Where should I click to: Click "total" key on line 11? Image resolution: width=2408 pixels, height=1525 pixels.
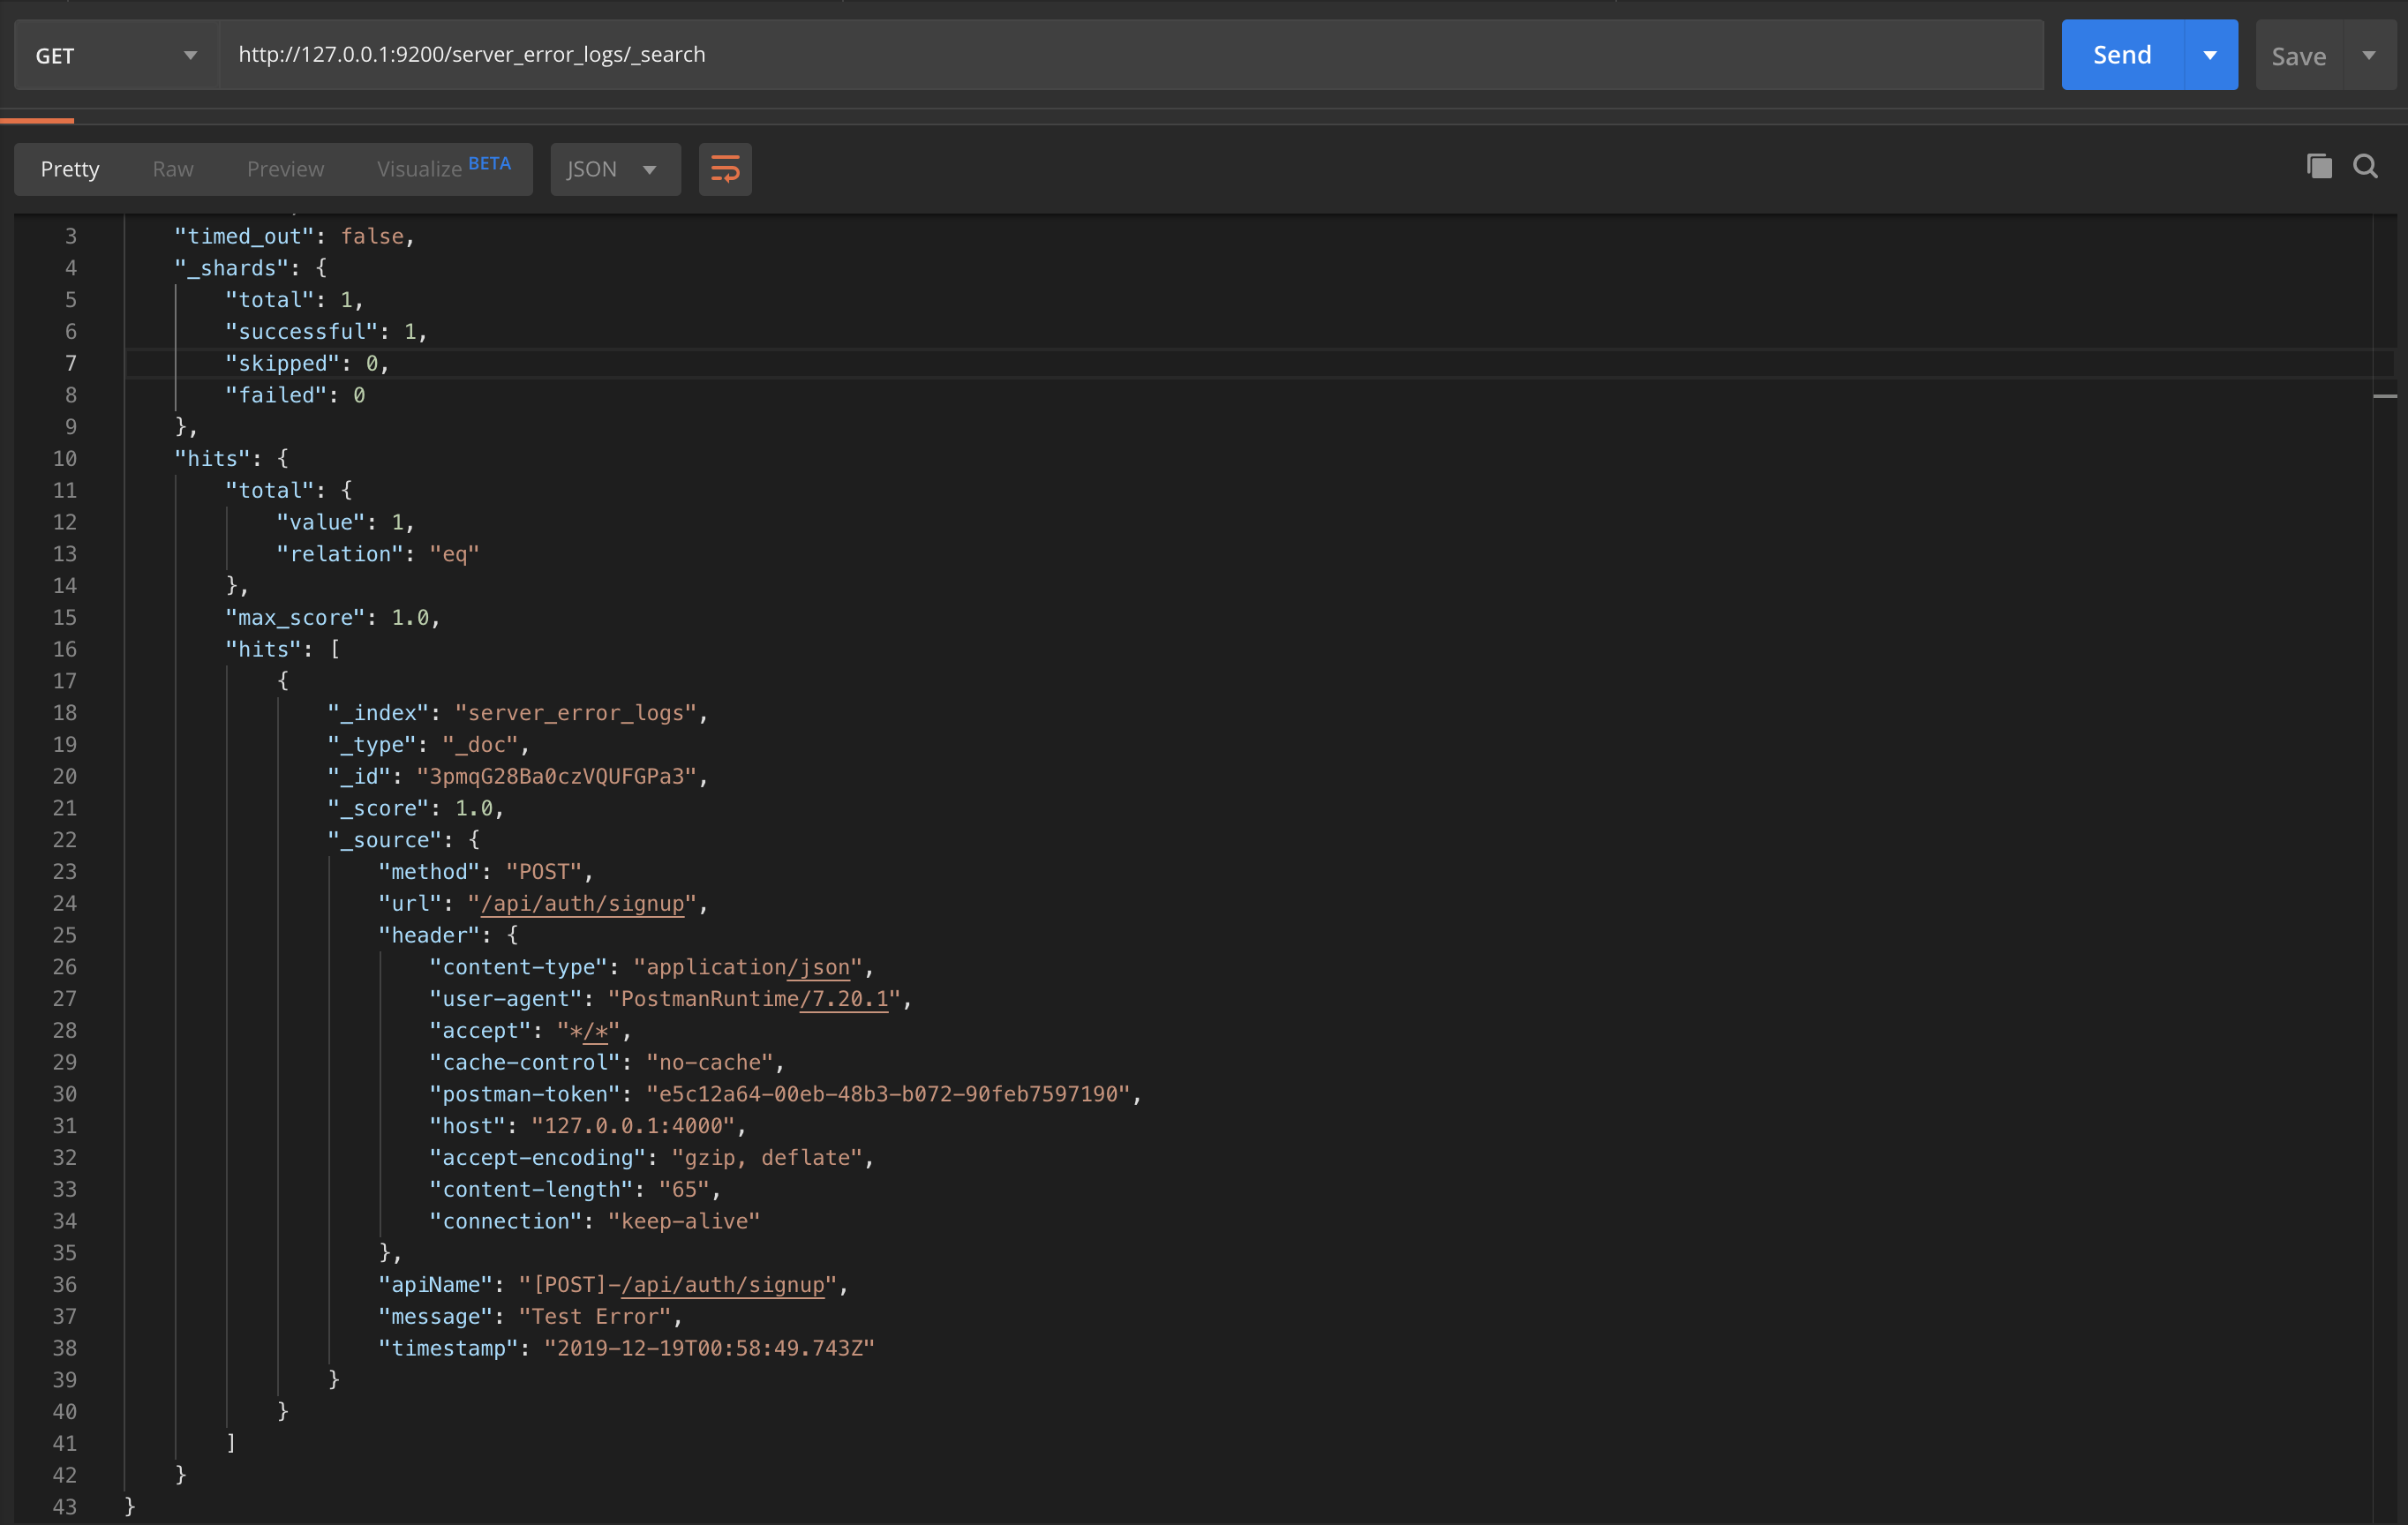coord(269,490)
